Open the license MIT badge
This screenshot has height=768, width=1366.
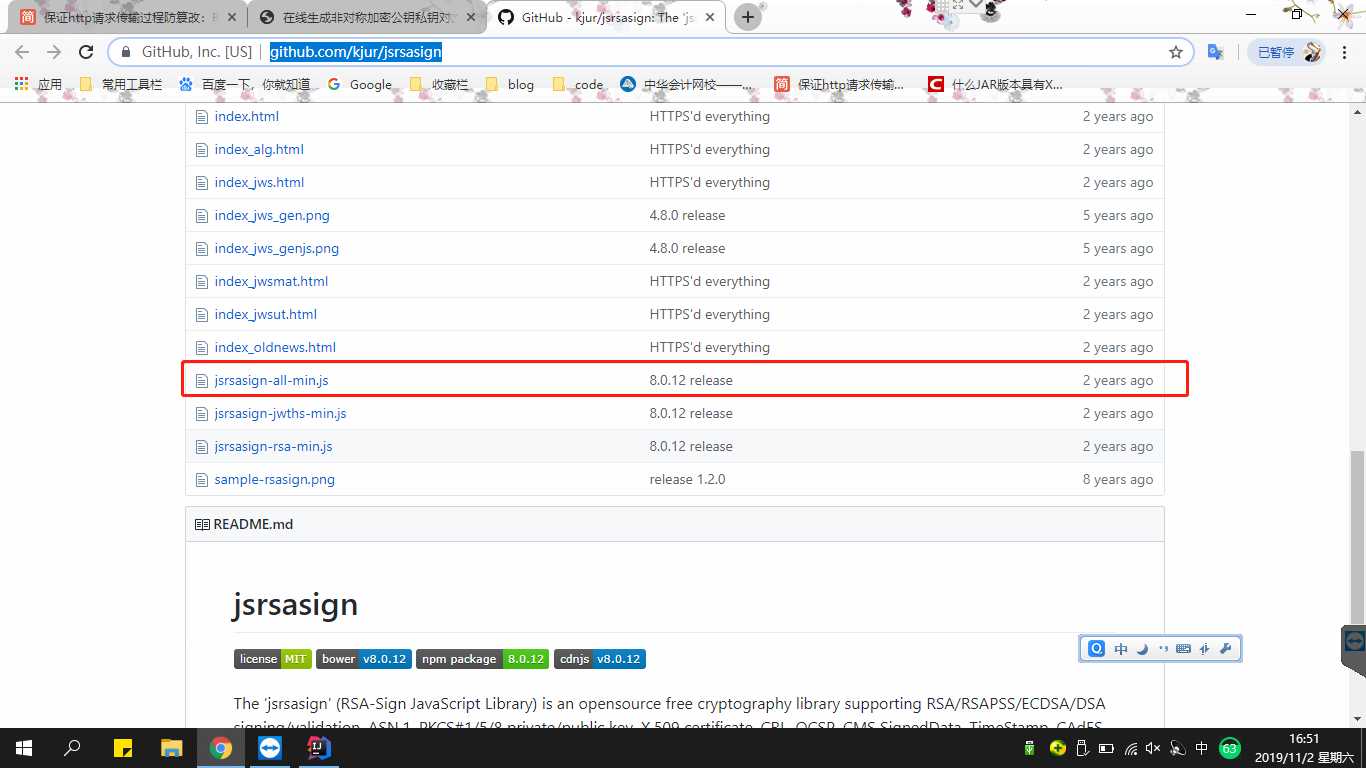[x=273, y=659]
